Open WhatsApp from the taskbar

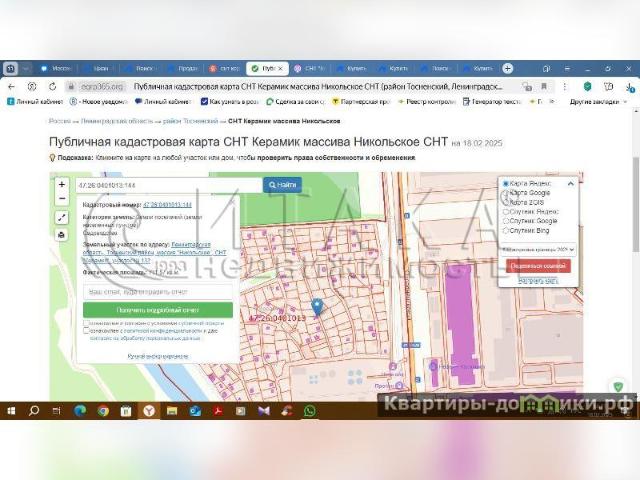309,411
